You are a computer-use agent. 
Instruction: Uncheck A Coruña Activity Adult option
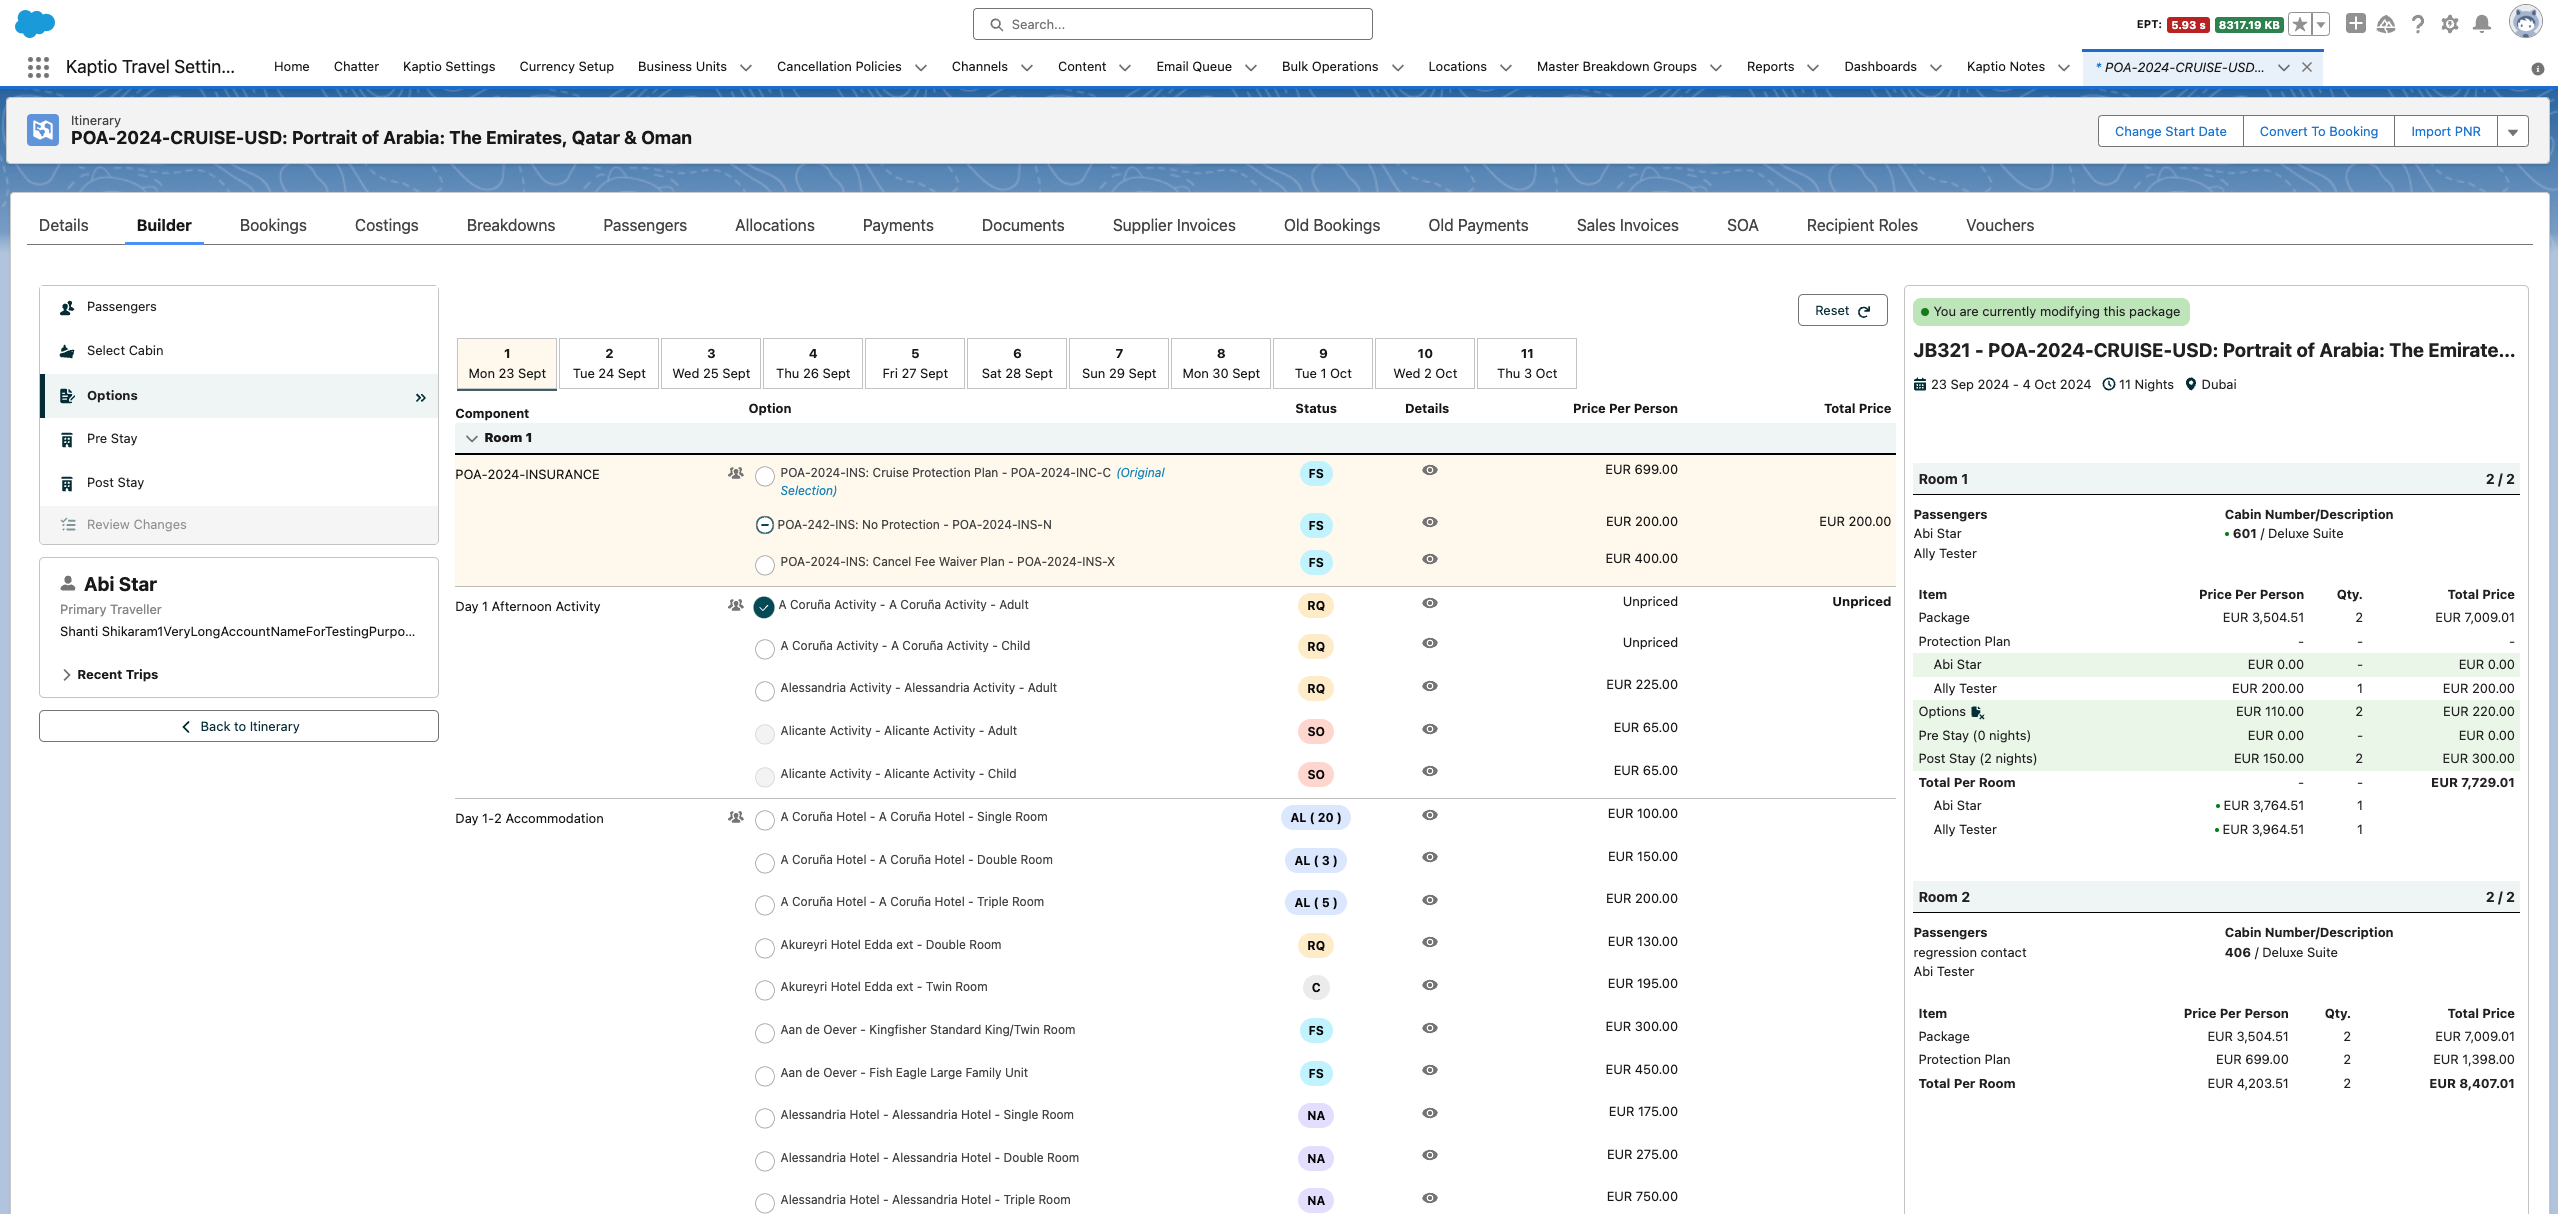click(764, 607)
